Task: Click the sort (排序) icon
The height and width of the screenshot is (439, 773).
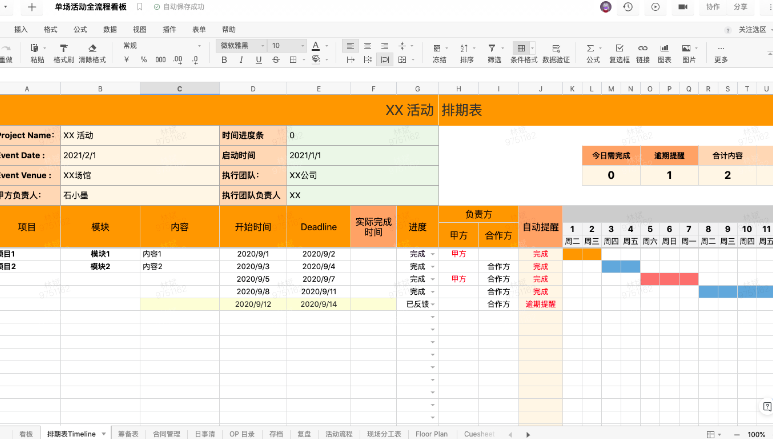Action: (464, 48)
